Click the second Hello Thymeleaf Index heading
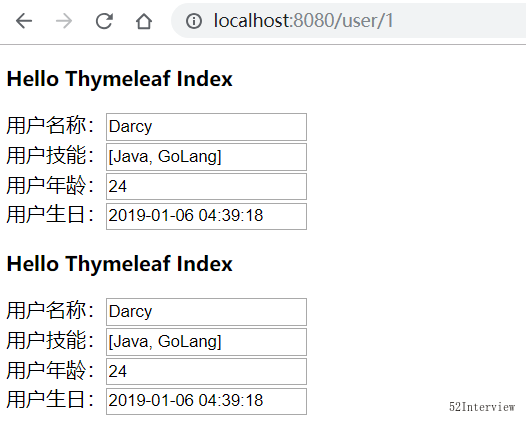Image resolution: width=526 pixels, height=423 pixels. (x=119, y=264)
